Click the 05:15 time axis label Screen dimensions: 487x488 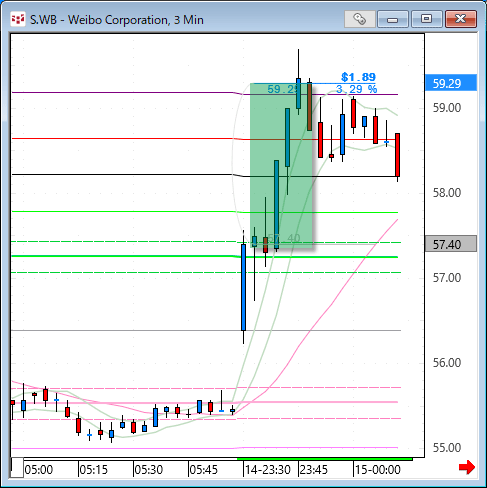click(x=94, y=470)
